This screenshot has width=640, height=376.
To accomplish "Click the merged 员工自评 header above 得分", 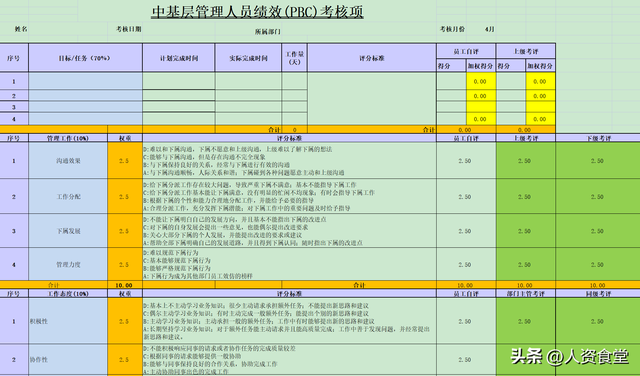I will coord(466,51).
